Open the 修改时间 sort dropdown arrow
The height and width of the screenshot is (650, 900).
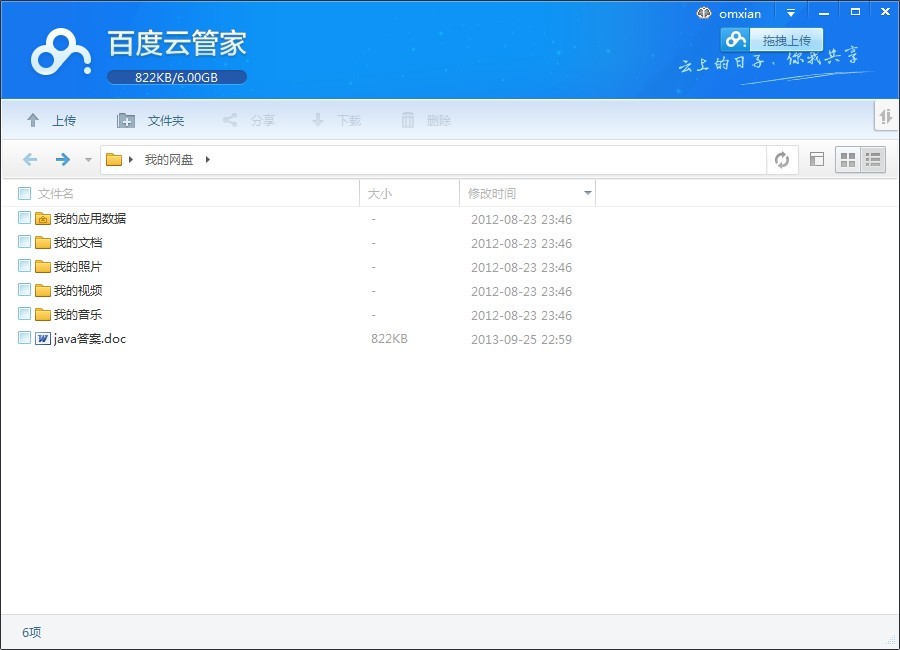(x=587, y=193)
